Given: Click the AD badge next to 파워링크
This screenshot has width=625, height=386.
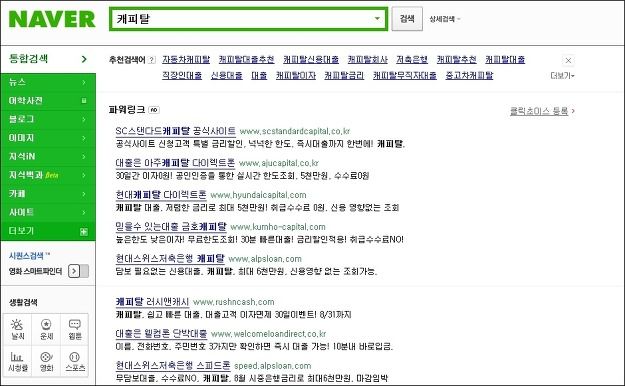Looking at the screenshot, I should click(x=154, y=110).
